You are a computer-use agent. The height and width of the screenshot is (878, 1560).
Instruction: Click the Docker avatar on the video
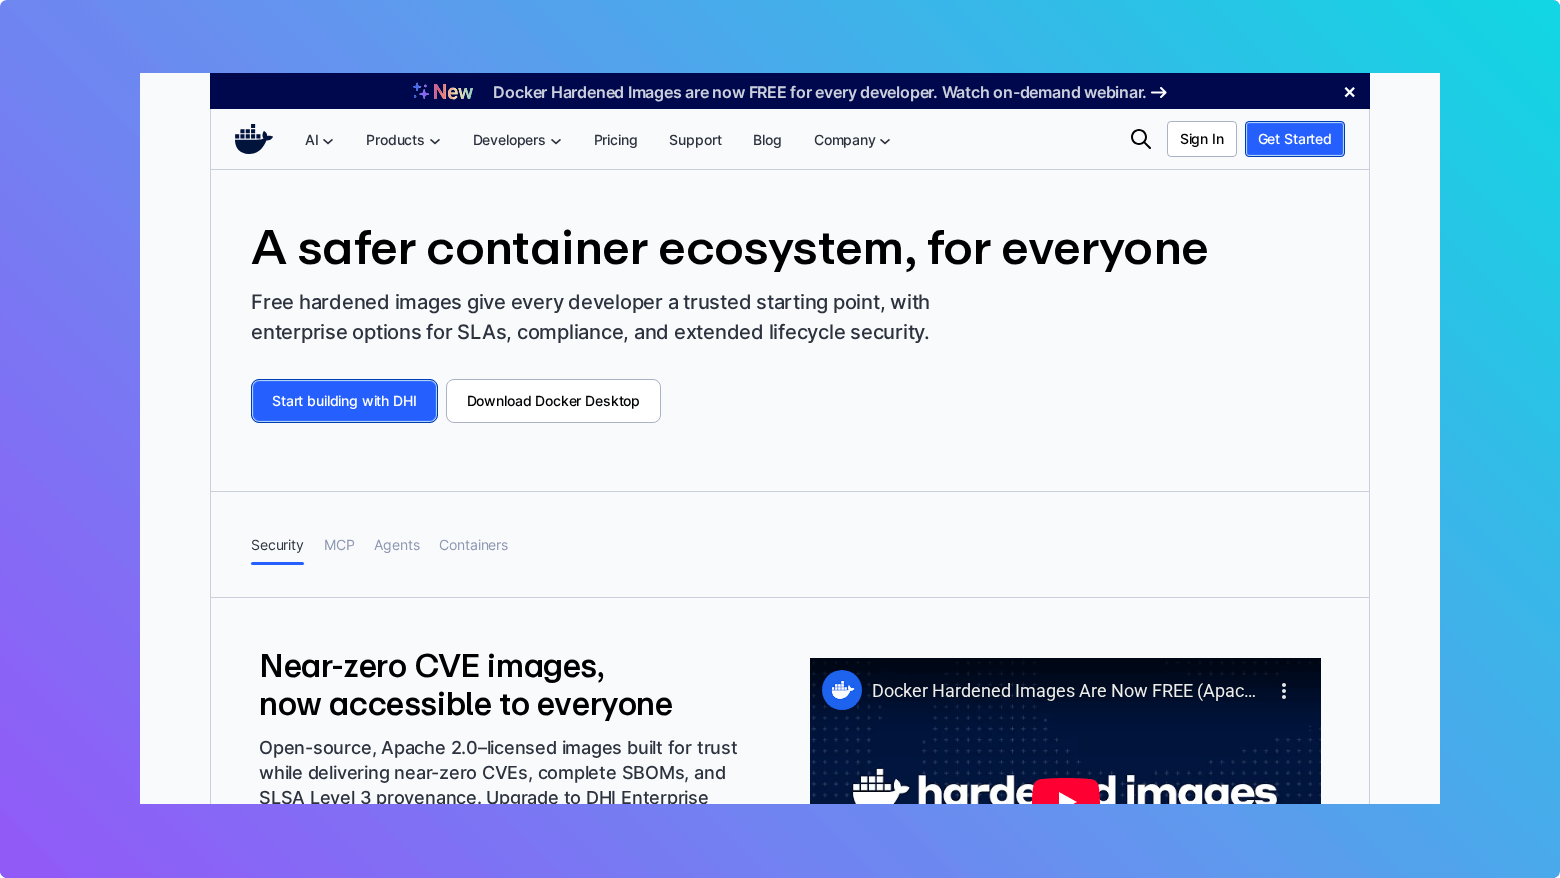[842, 690]
